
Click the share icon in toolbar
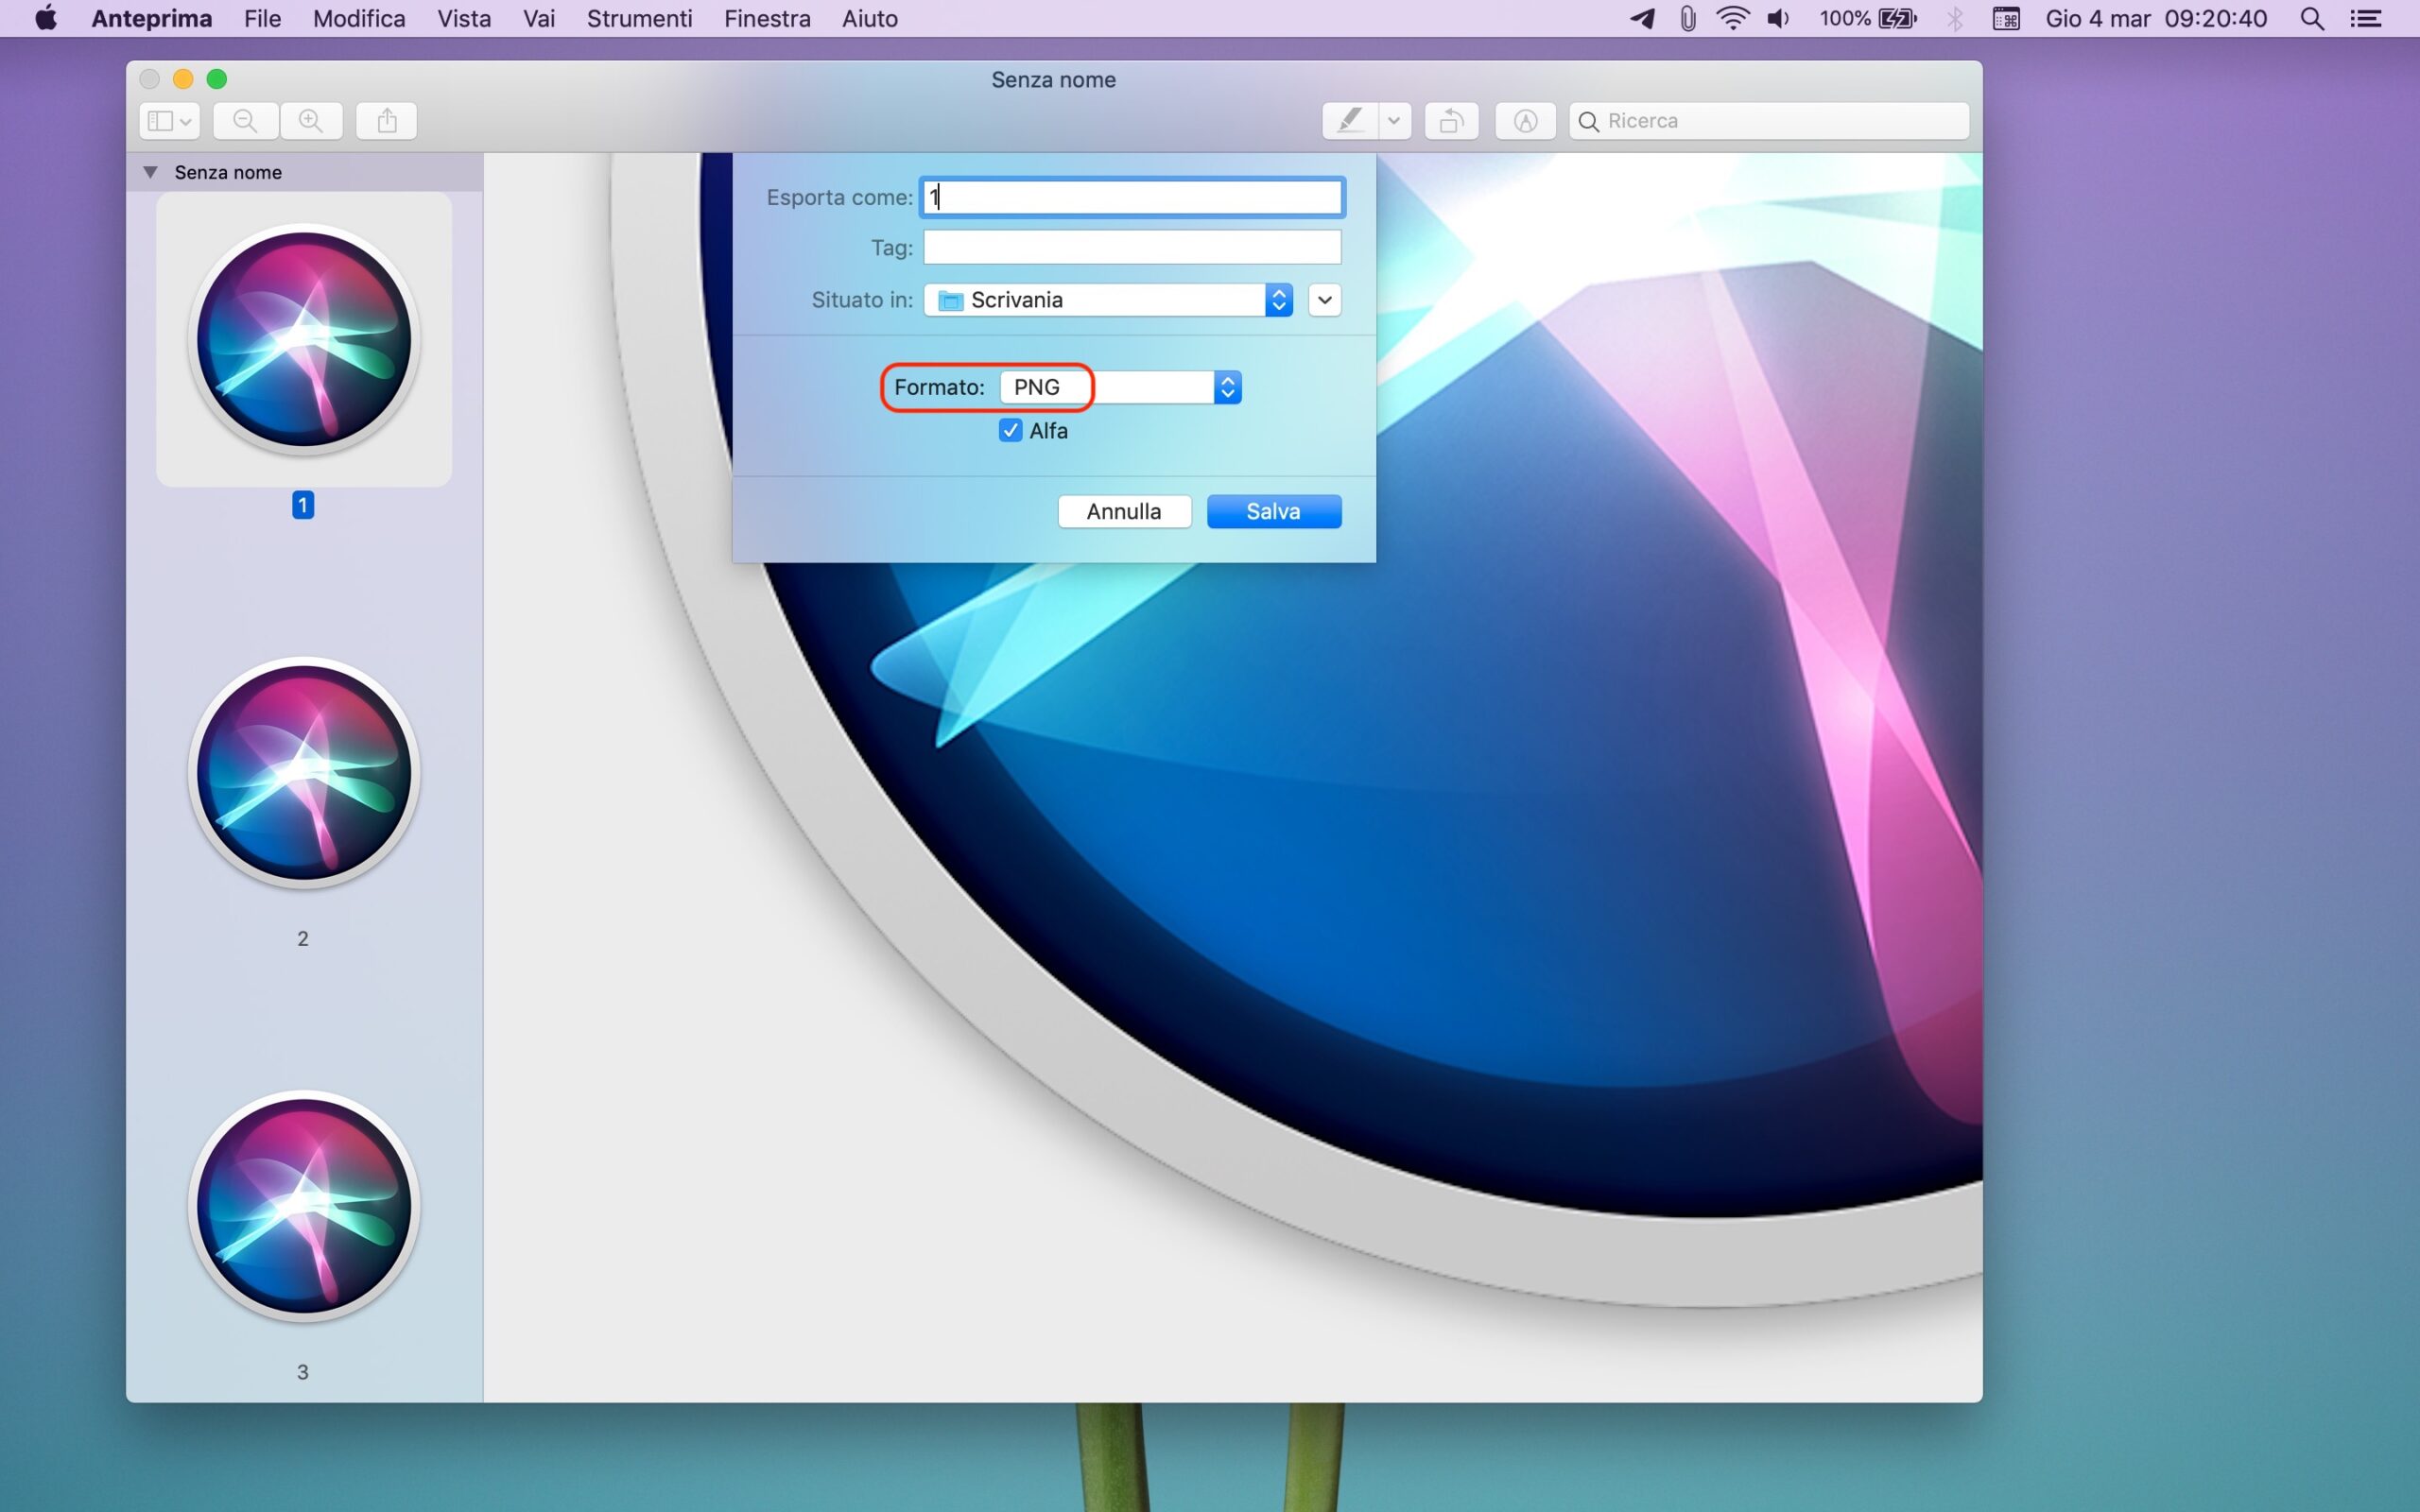pos(387,121)
